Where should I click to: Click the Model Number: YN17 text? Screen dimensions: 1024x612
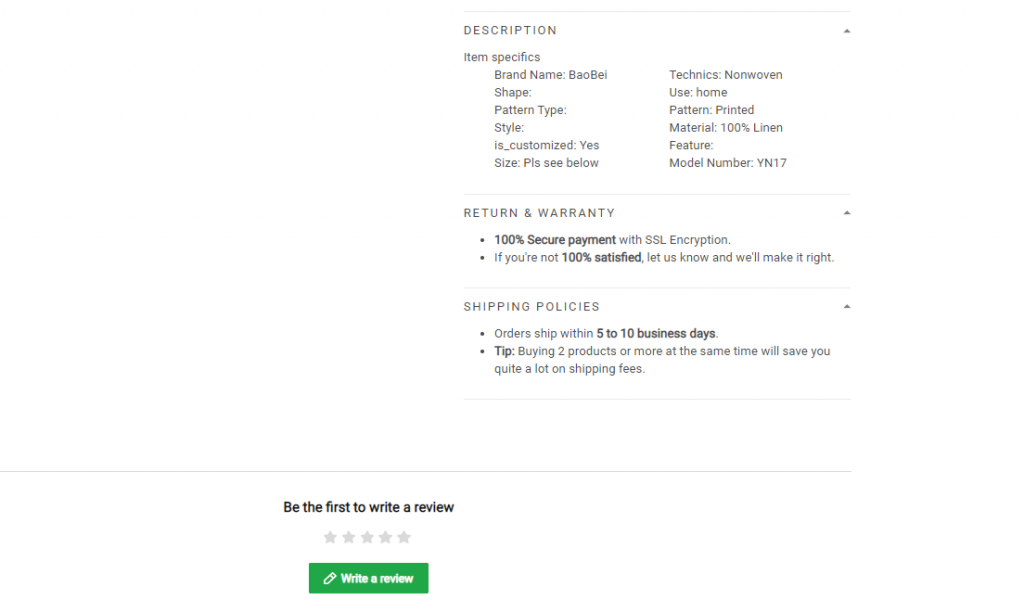point(728,163)
